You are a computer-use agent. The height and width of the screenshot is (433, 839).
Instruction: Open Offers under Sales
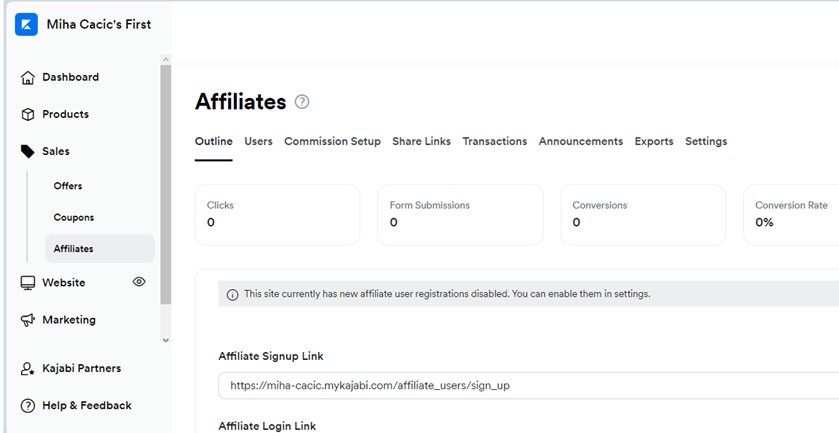click(68, 186)
